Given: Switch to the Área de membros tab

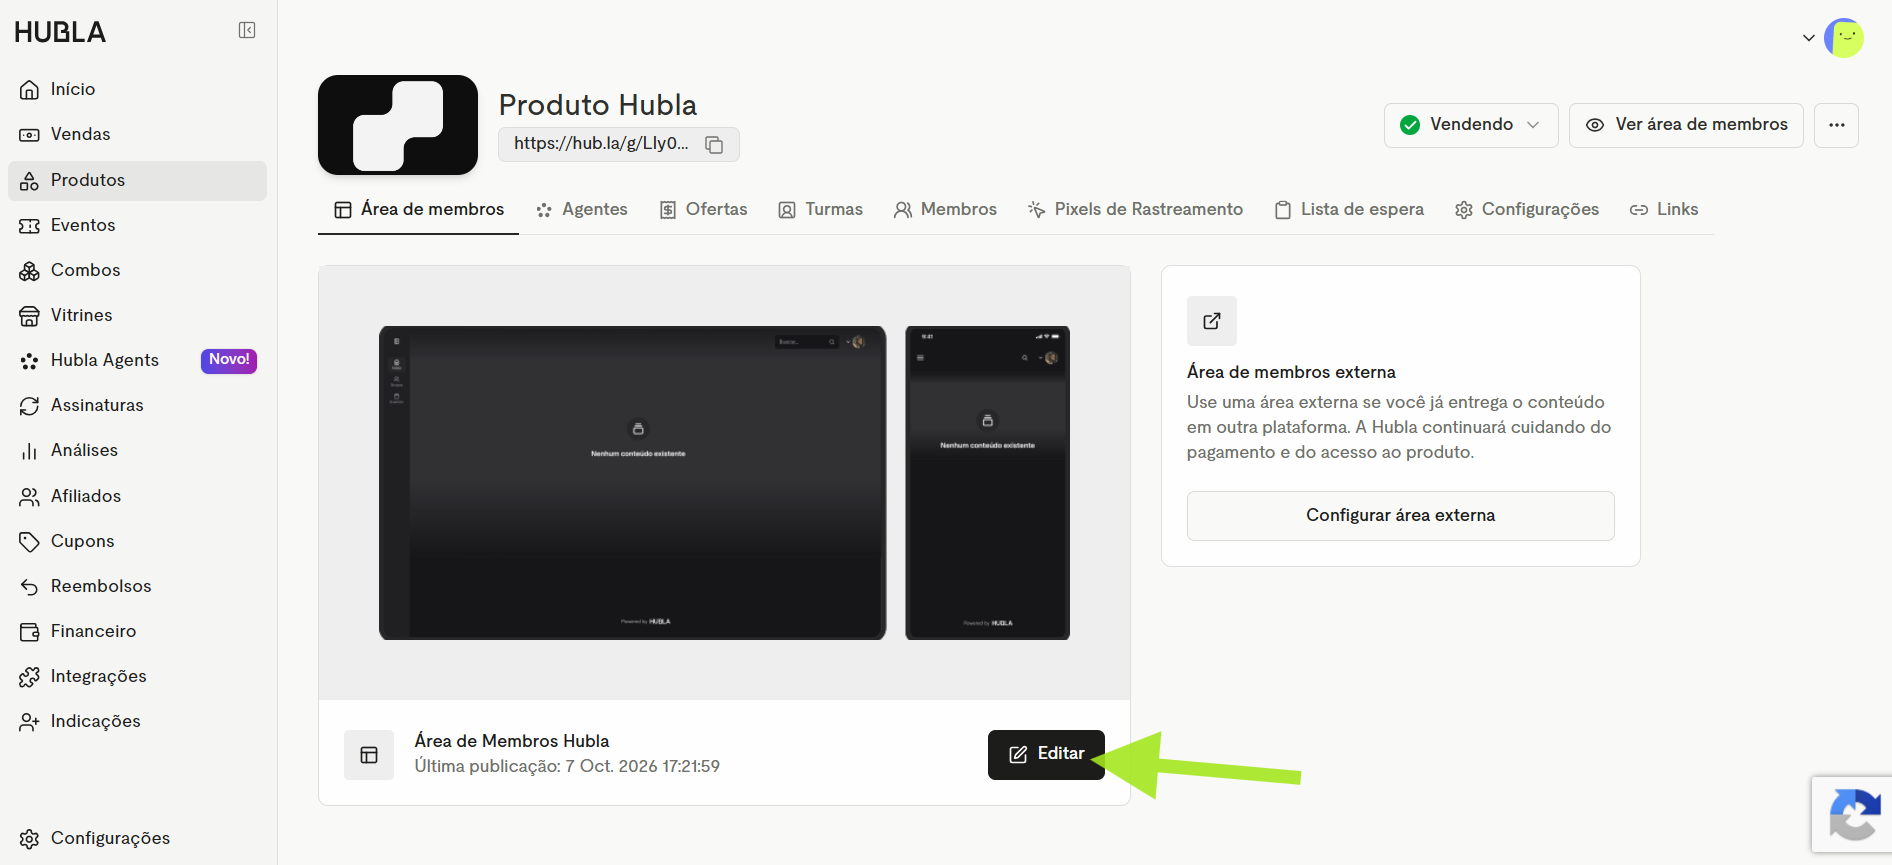Looking at the screenshot, I should click(418, 210).
